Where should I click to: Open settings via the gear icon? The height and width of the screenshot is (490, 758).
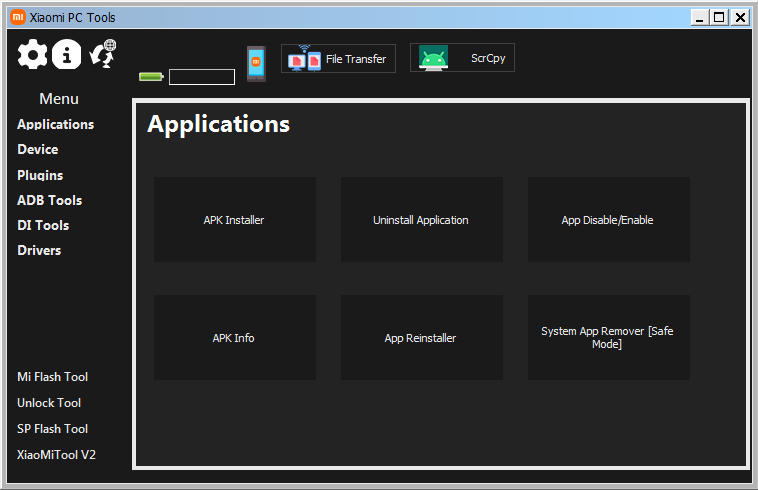(32, 54)
